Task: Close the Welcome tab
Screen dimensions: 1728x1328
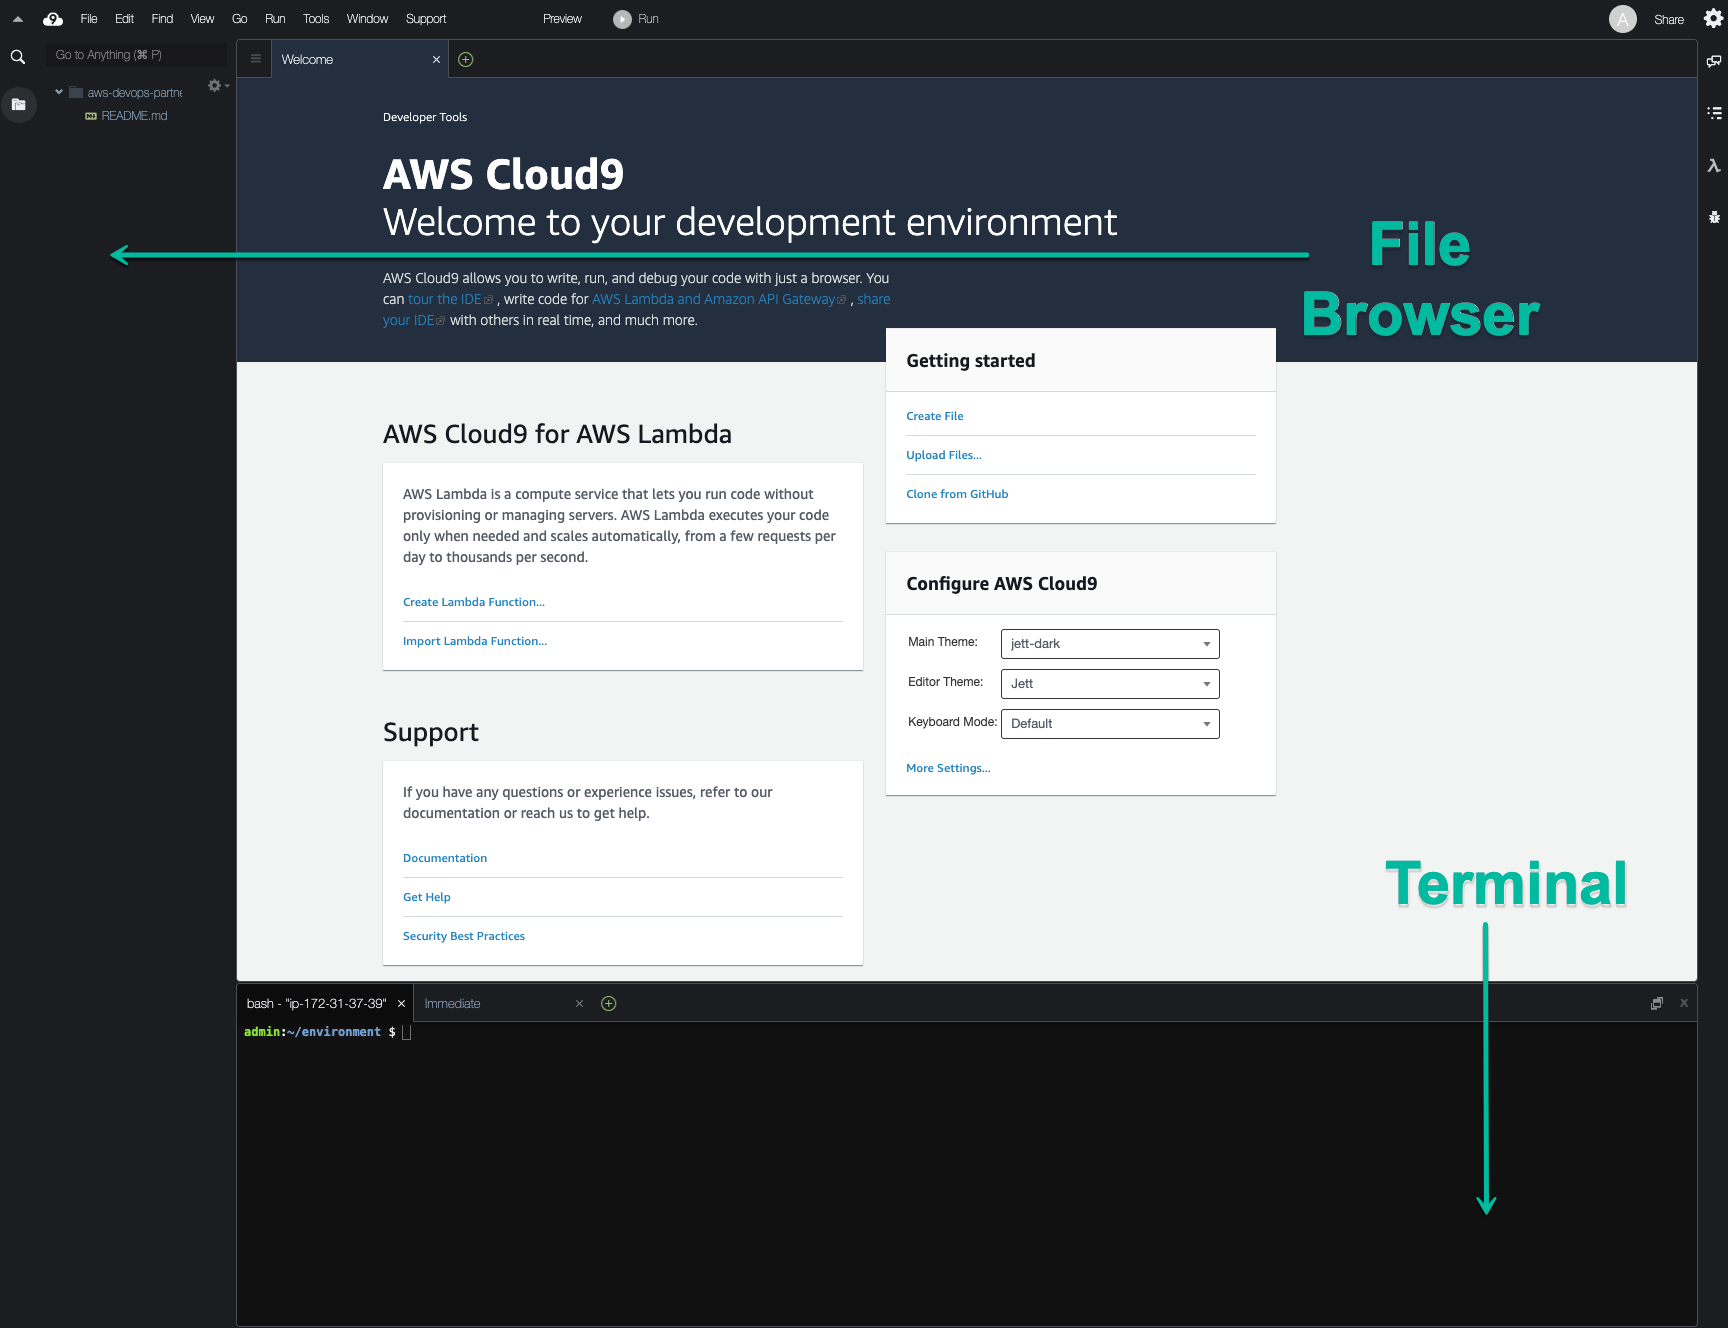Action: point(436,60)
